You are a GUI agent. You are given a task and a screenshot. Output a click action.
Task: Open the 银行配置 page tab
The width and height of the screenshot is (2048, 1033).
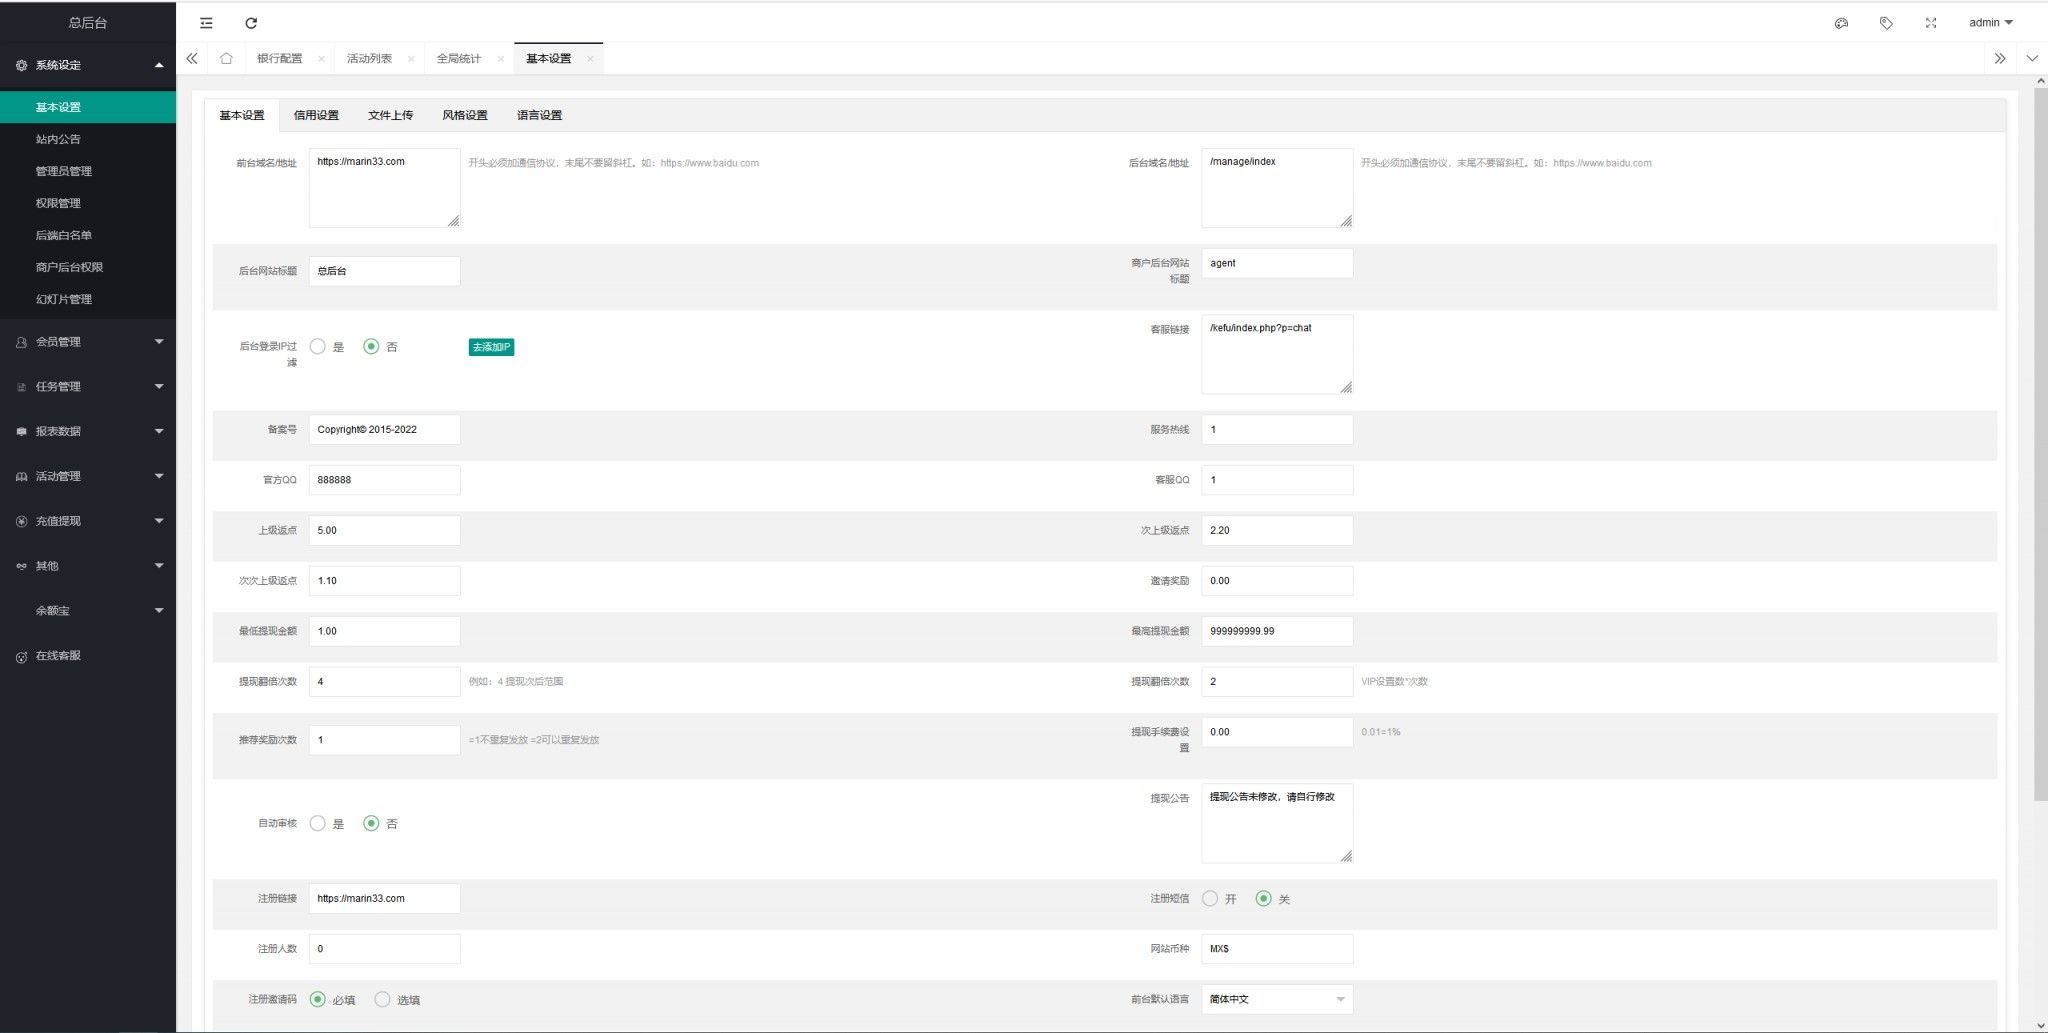[279, 58]
